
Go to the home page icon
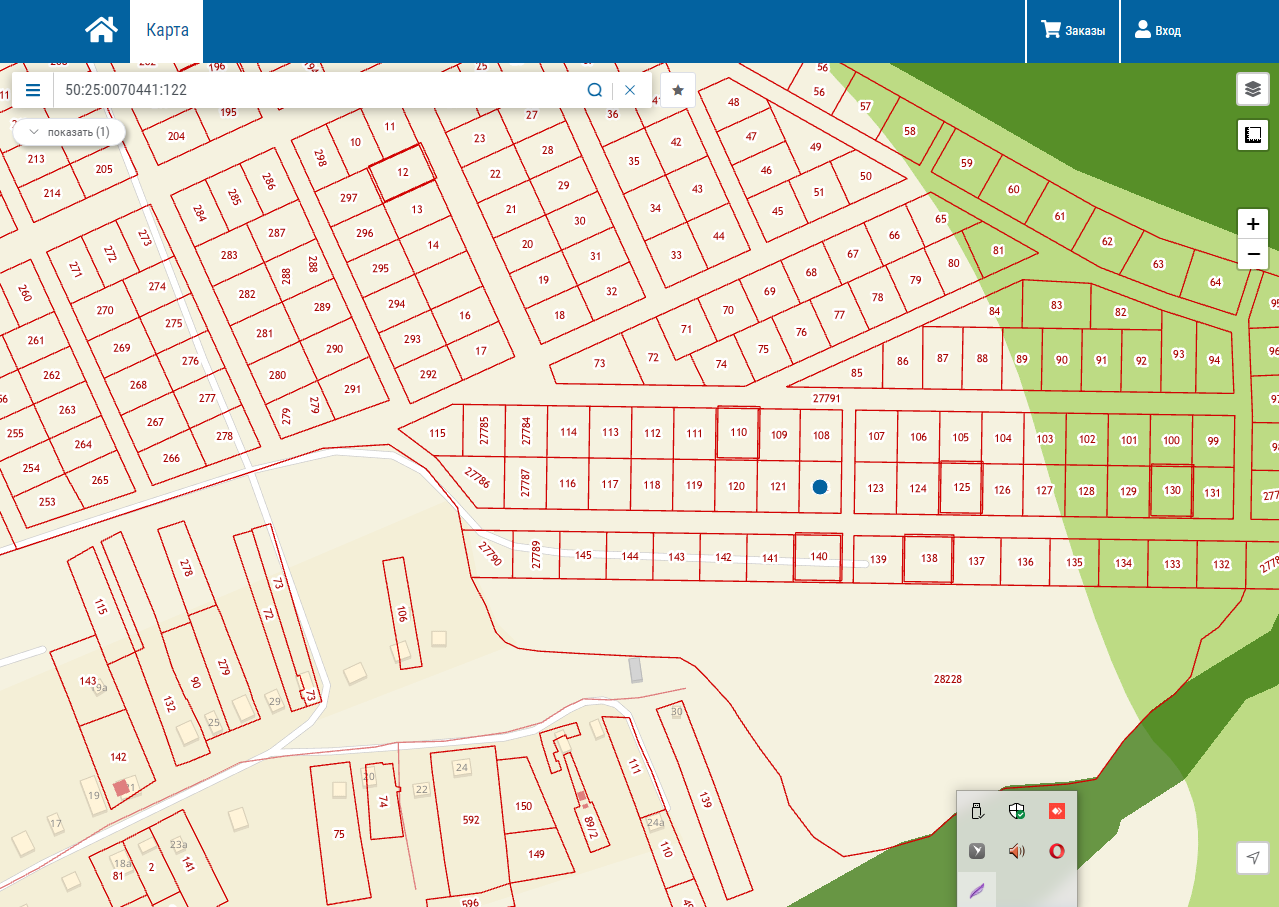[101, 30]
